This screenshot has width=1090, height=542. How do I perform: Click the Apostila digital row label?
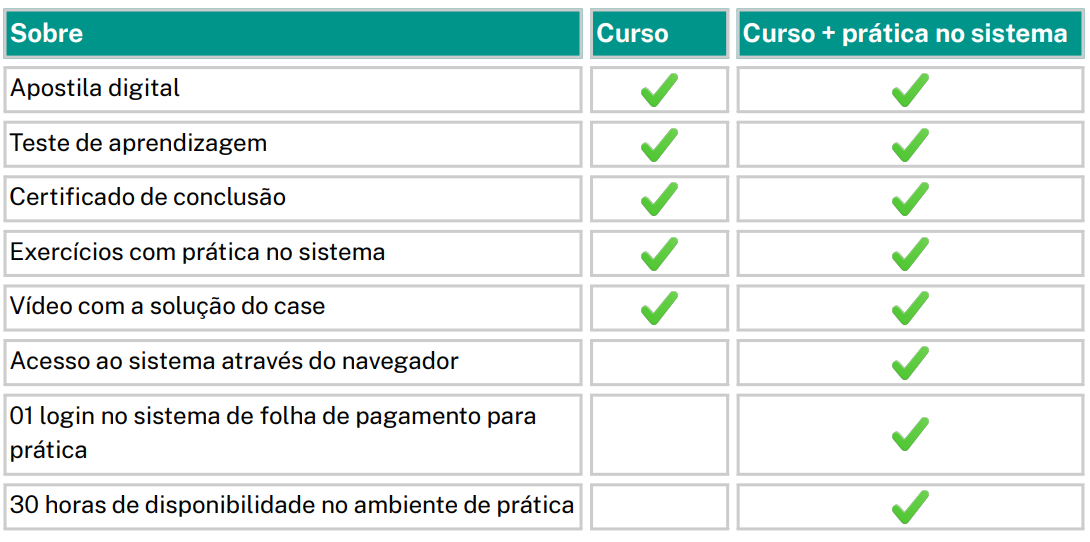pyautogui.click(x=95, y=88)
